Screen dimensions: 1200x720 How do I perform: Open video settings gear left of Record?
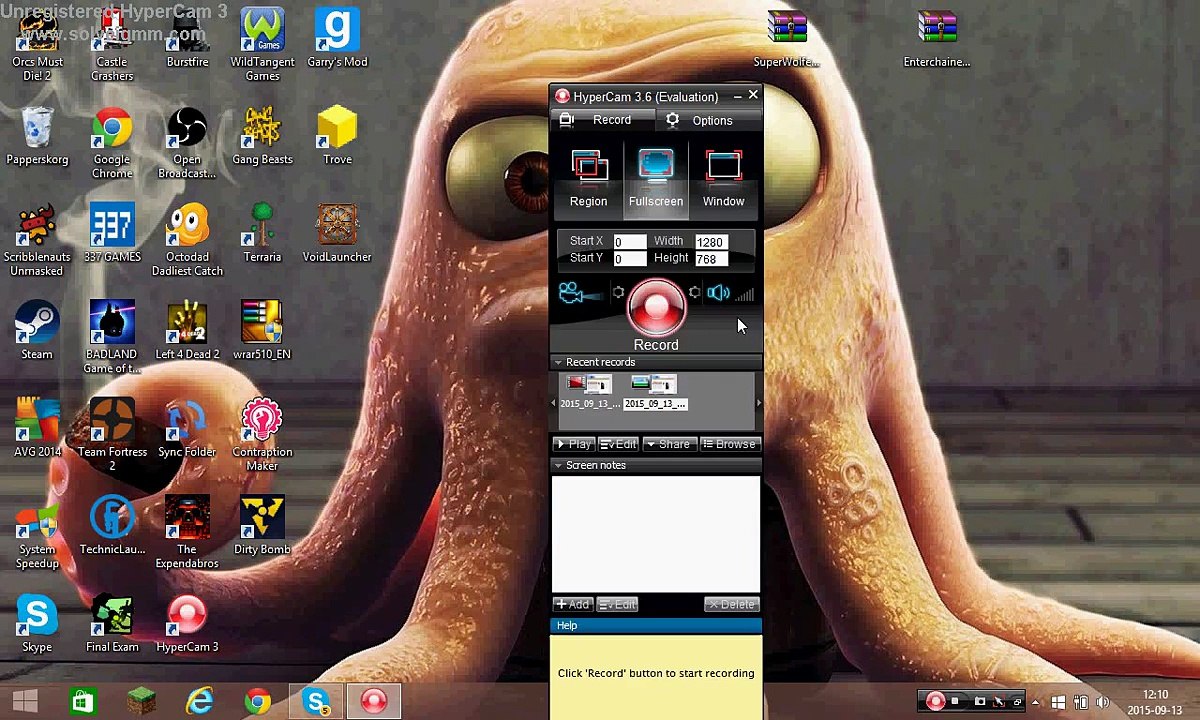618,292
